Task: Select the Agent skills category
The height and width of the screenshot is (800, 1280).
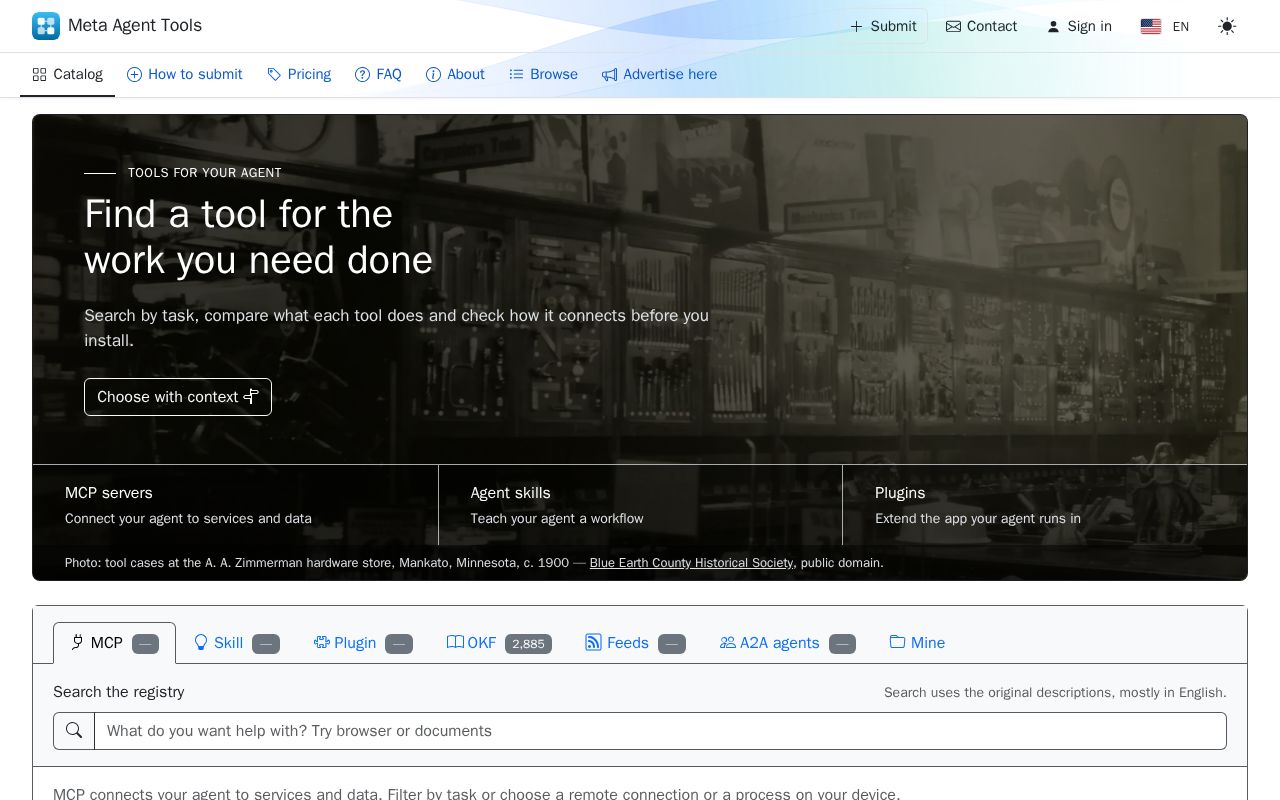Action: click(640, 505)
